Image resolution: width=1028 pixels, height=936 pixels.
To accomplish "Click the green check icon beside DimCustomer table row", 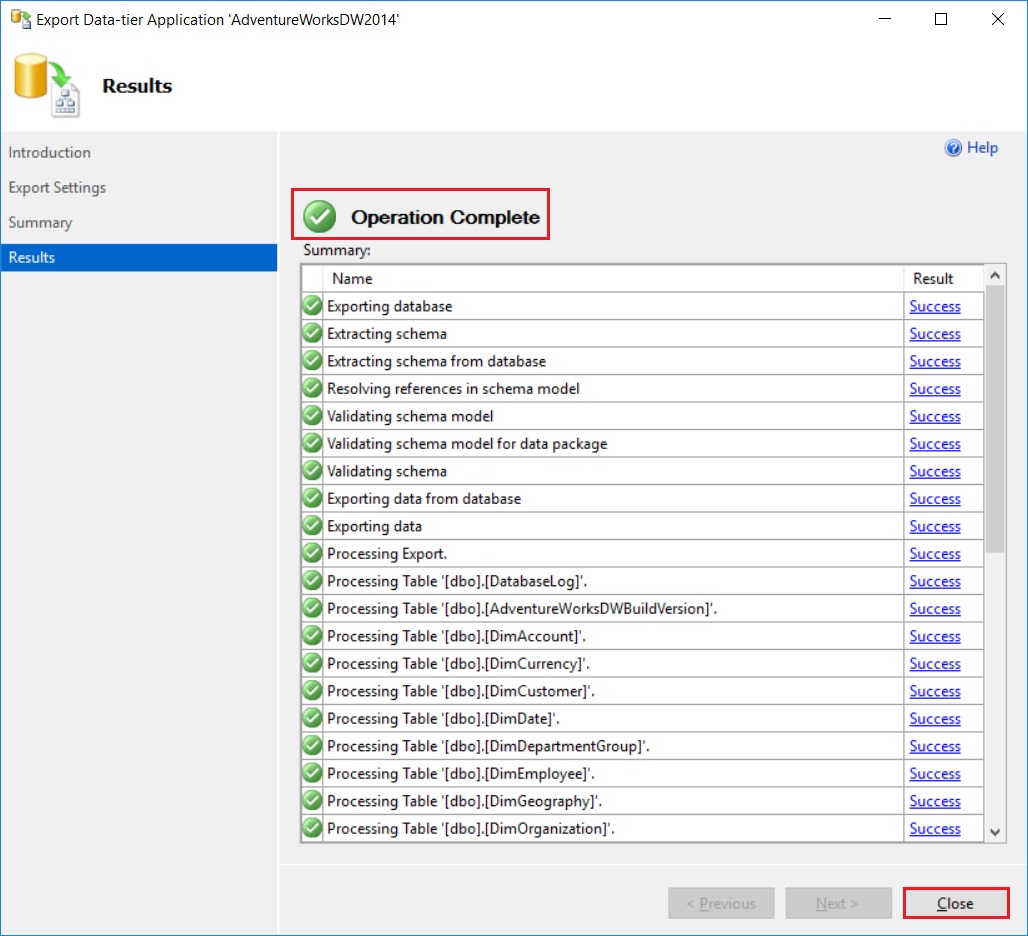I will 313,691.
